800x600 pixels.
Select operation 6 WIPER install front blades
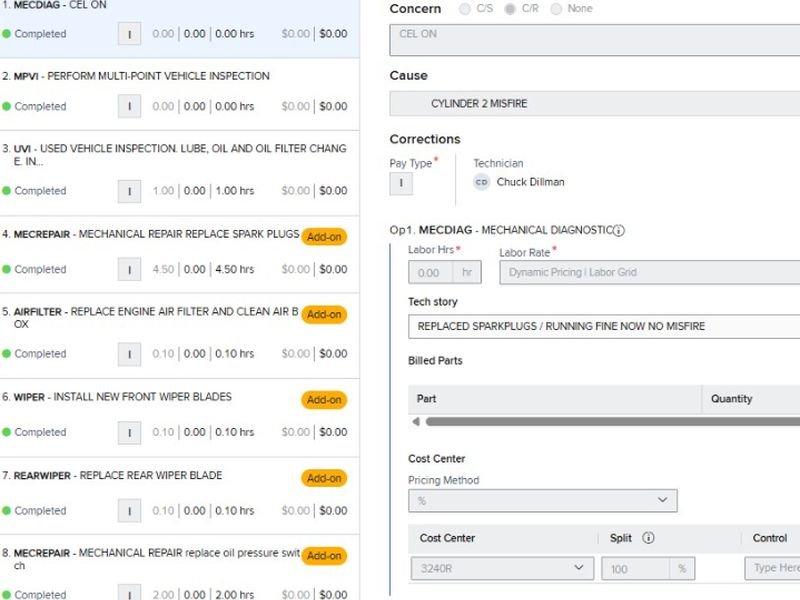coord(180,417)
